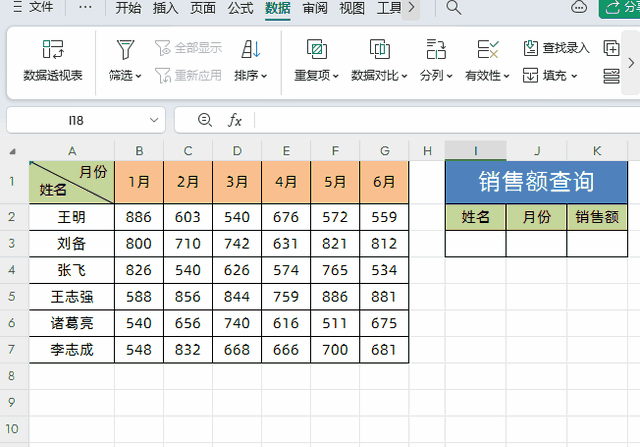The width and height of the screenshot is (640, 447).
Task: Click the cell with value 832
Action: [188, 350]
